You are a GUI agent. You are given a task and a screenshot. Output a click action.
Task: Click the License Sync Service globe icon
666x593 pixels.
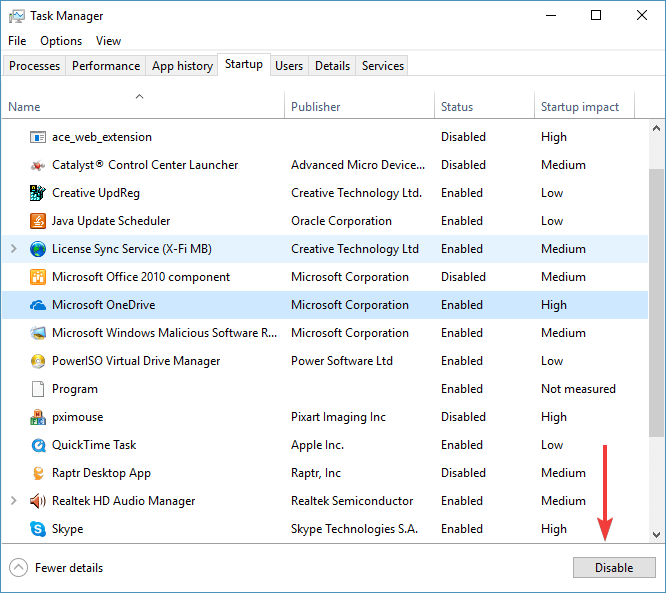[38, 249]
